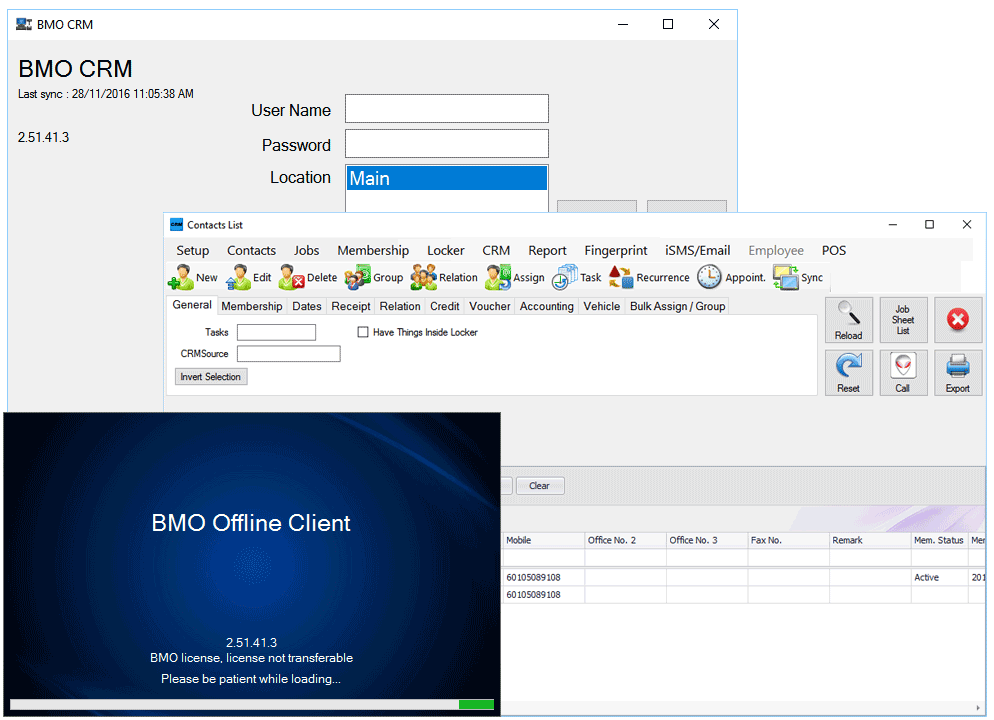Click the Invert Selection button
Viewport: 994px width, 720px height.
click(x=211, y=376)
